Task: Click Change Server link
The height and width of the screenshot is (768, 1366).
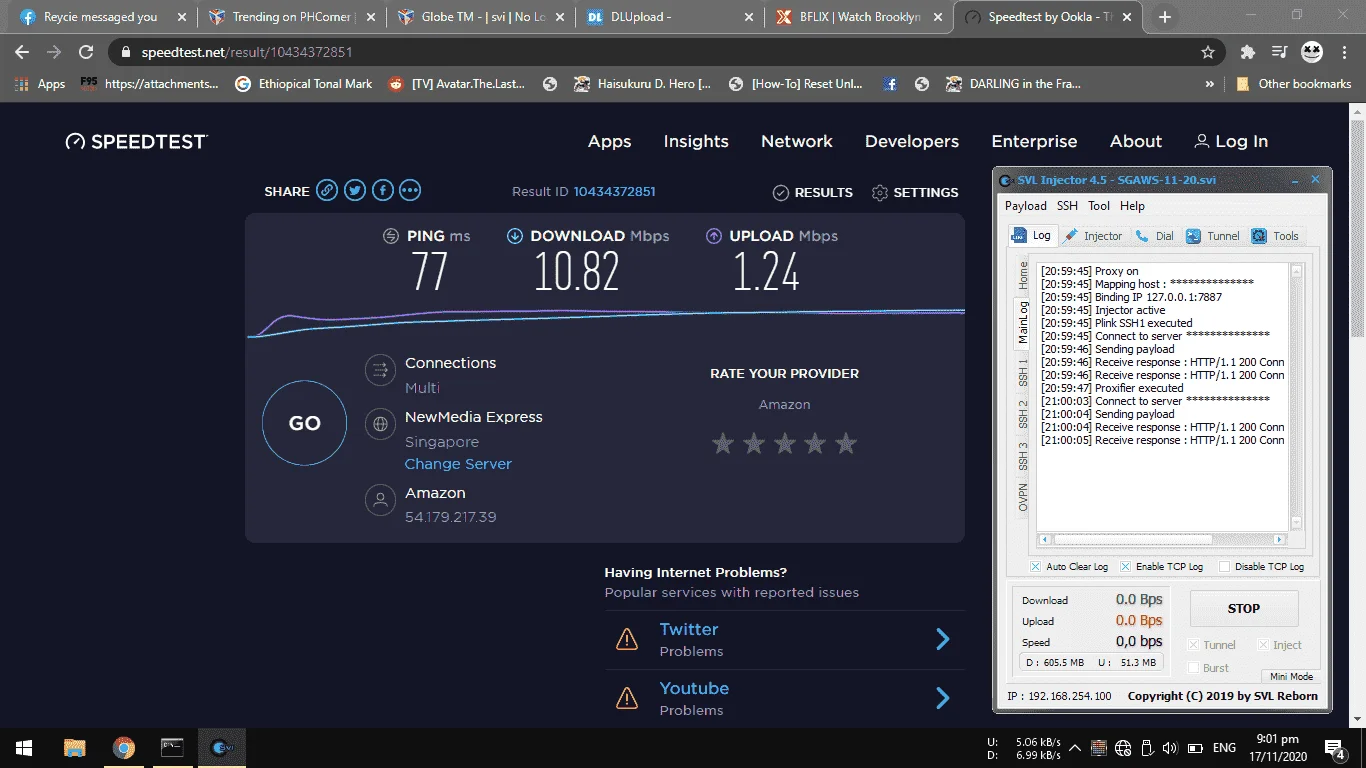Action: (x=458, y=464)
